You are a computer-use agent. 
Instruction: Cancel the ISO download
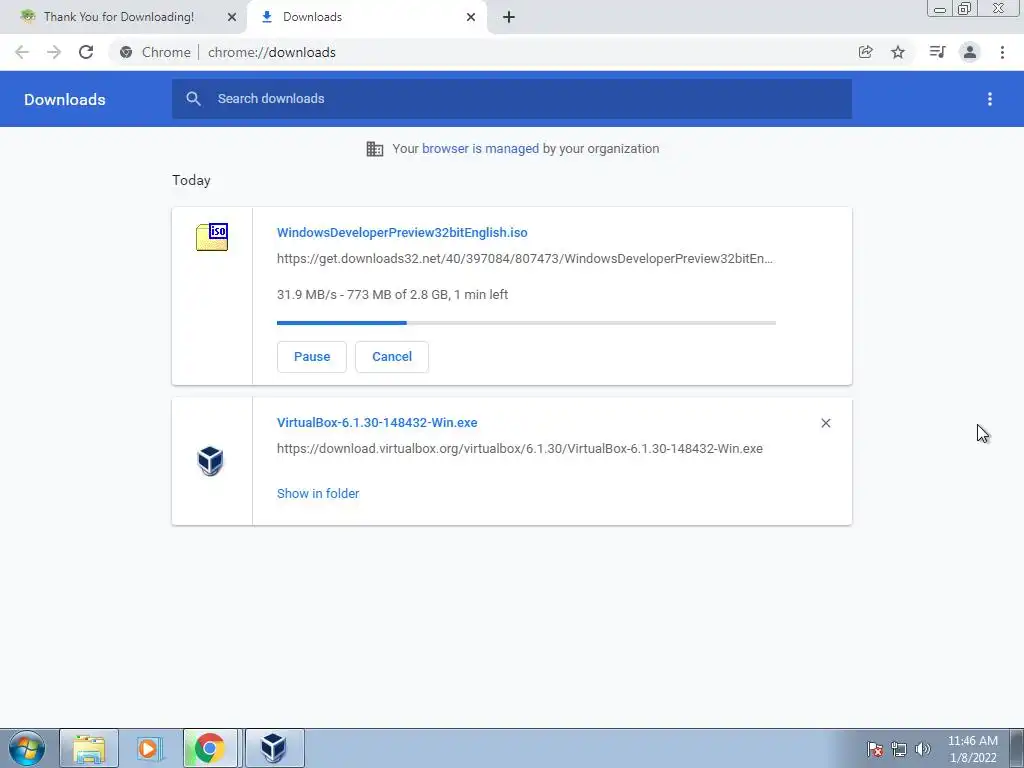coord(392,357)
